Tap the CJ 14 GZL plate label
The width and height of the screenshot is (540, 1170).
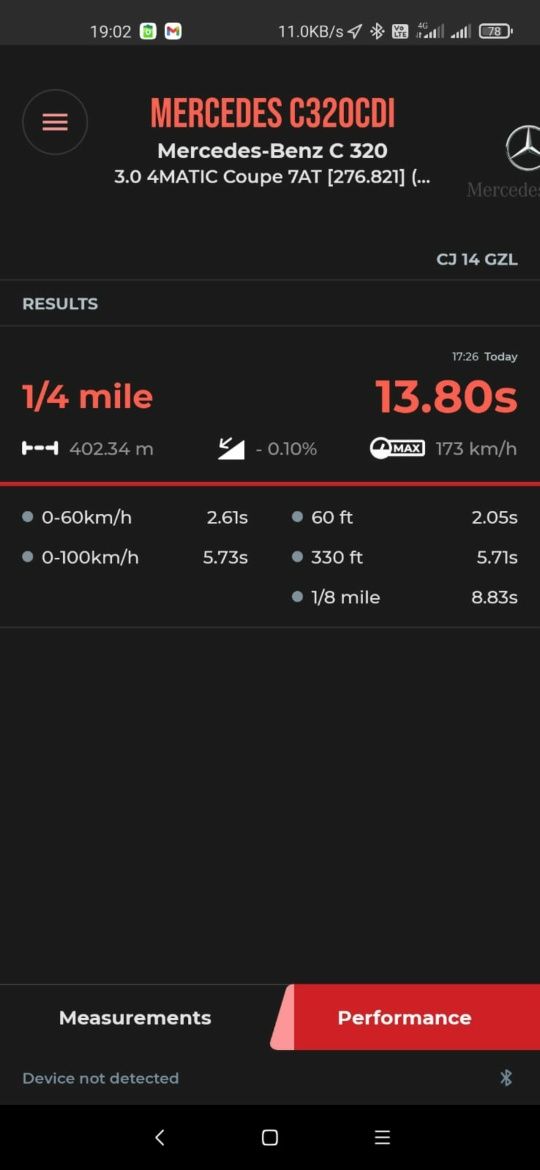[x=477, y=260]
